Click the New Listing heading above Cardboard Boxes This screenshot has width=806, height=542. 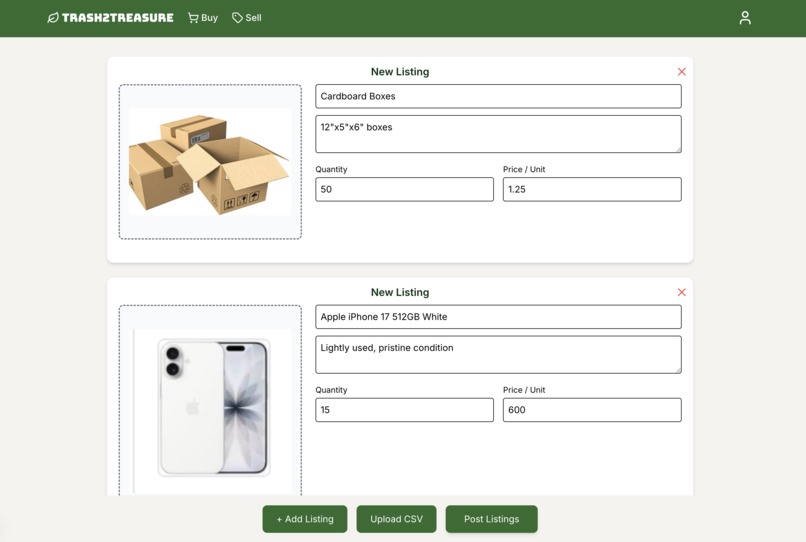(x=400, y=71)
